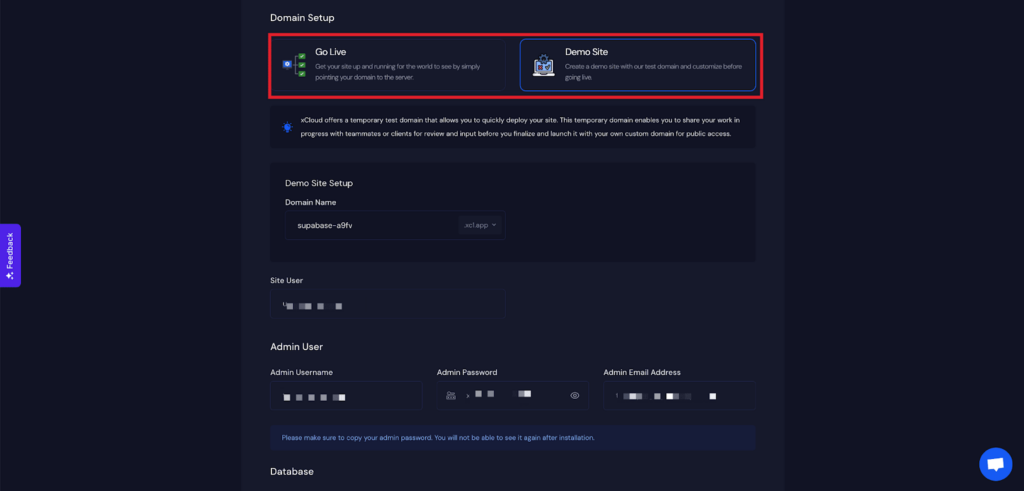This screenshot has height=491, width=1024.
Task: Click the Demo Site Setup heading
Action: click(x=319, y=183)
